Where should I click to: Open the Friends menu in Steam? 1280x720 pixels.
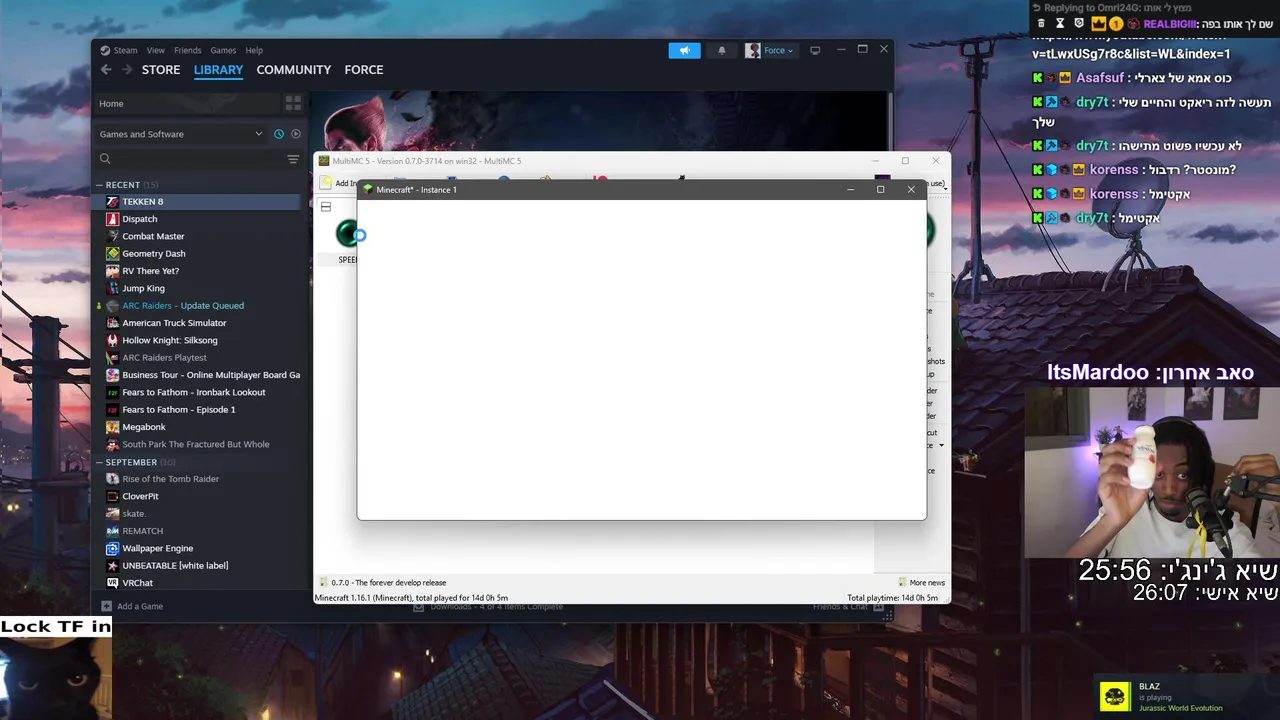188,50
